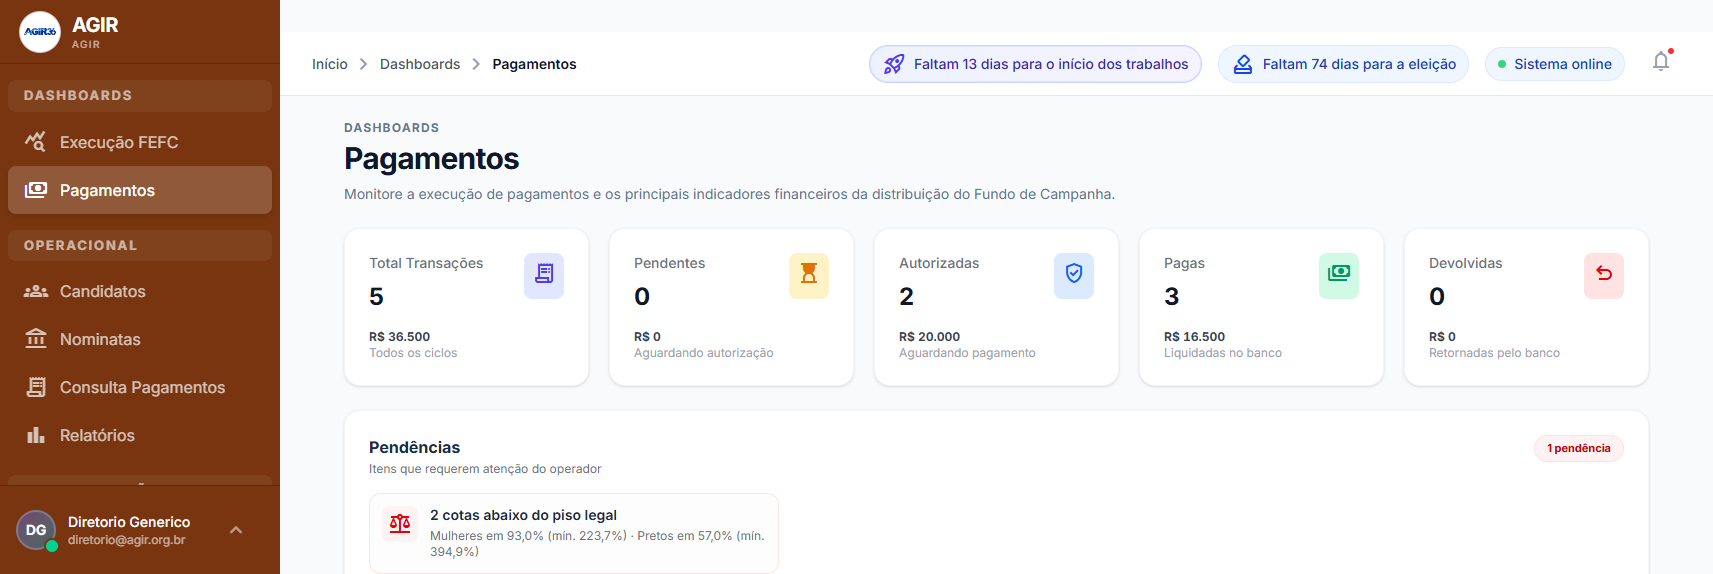Open Consulta Pagamentos page
Viewport: 1713px width, 574px height.
tap(140, 387)
